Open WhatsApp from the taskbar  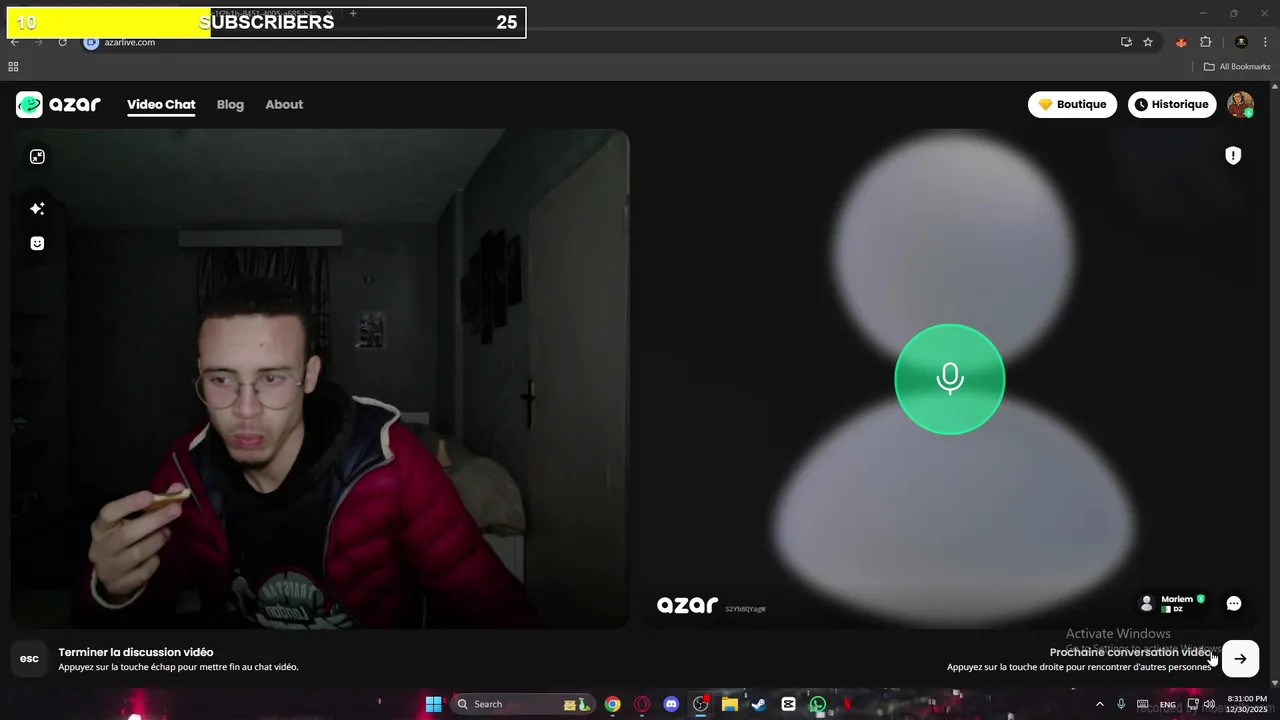click(x=818, y=704)
